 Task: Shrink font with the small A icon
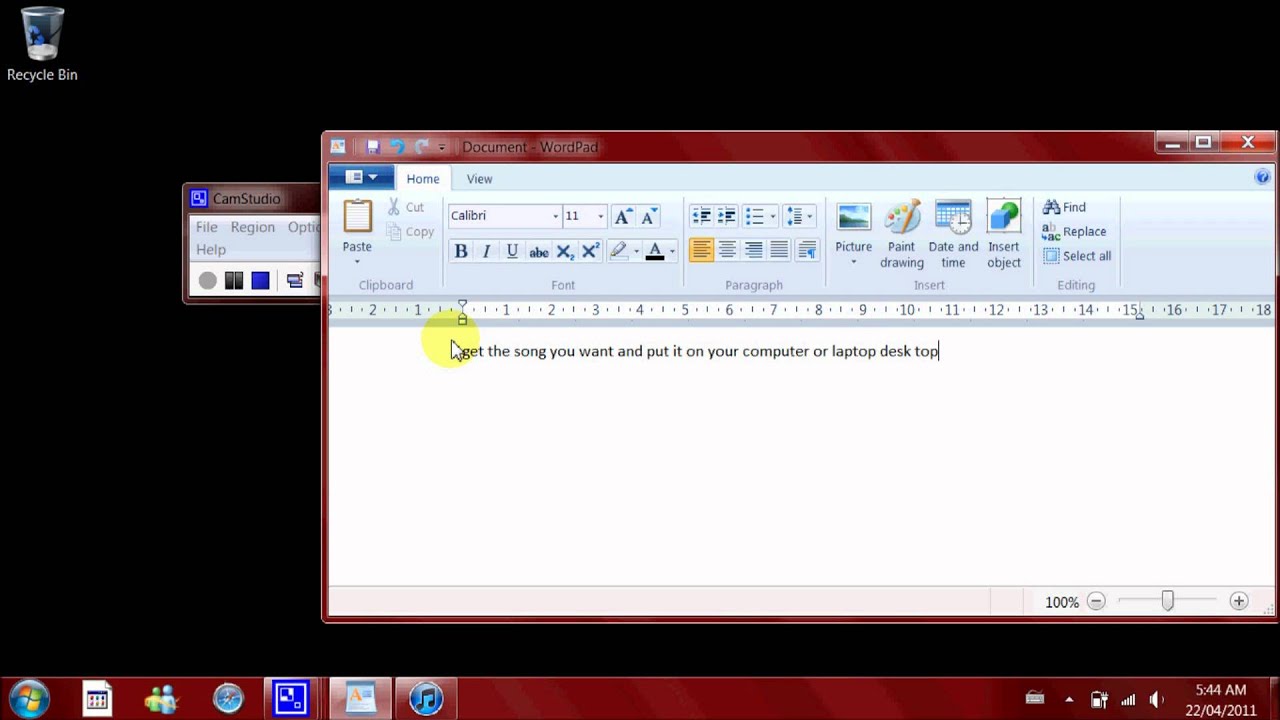pyautogui.click(x=648, y=216)
